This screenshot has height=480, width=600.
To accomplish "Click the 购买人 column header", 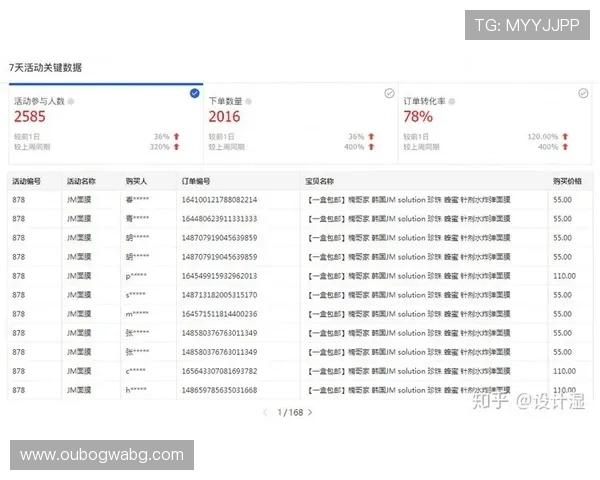I will (136, 181).
